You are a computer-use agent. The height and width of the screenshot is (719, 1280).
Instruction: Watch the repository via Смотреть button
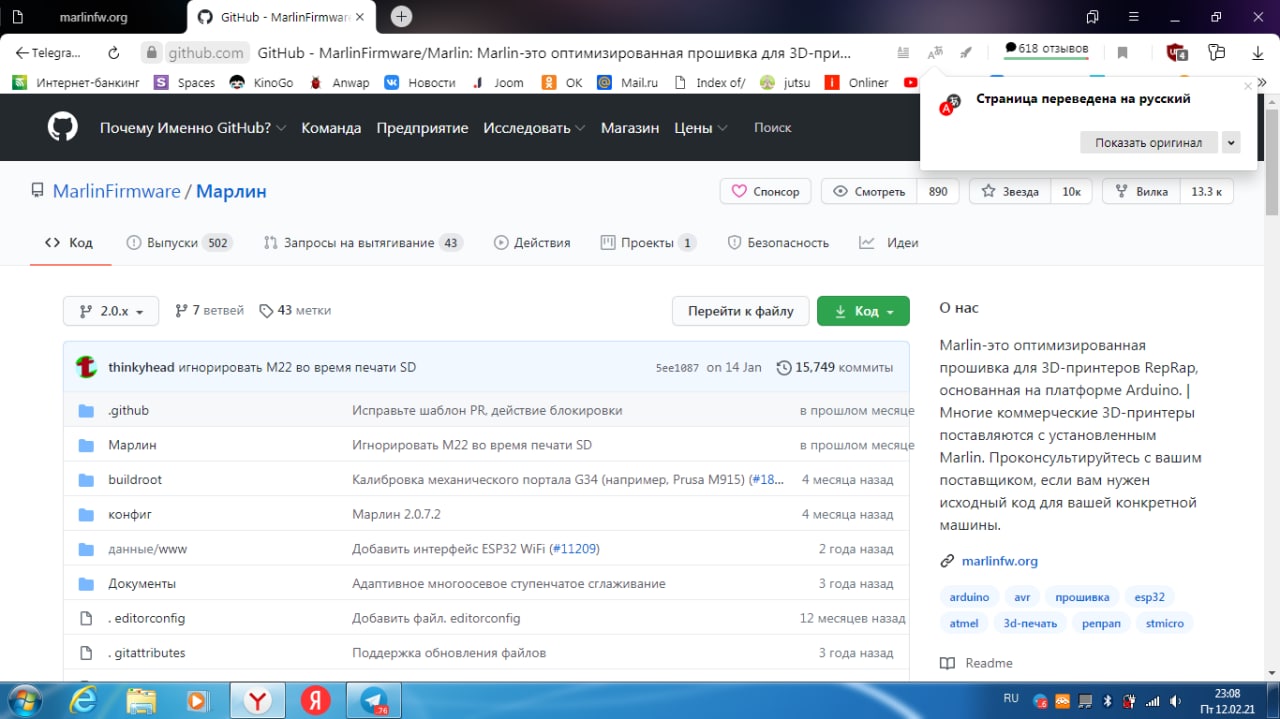point(869,191)
